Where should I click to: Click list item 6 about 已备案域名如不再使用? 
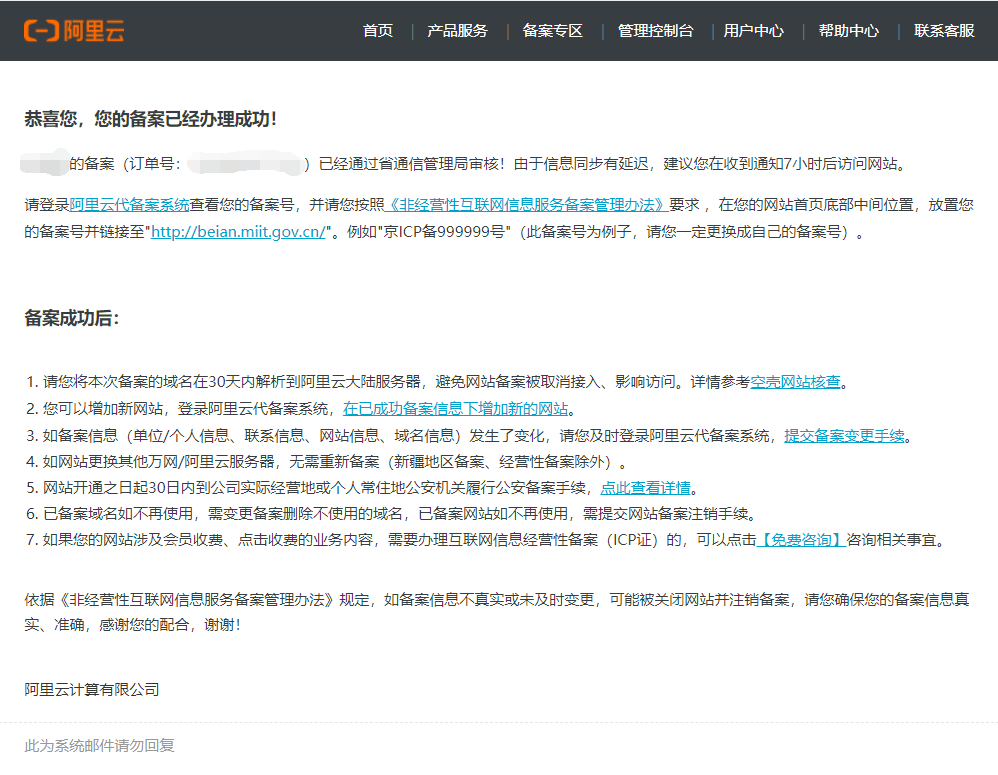[391, 514]
